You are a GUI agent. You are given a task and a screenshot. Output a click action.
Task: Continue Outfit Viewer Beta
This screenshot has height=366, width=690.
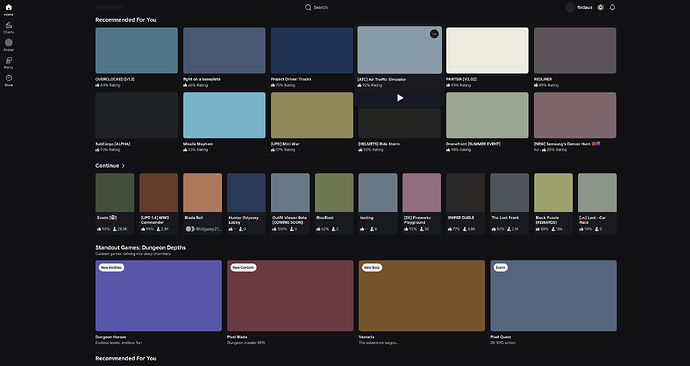(290, 203)
